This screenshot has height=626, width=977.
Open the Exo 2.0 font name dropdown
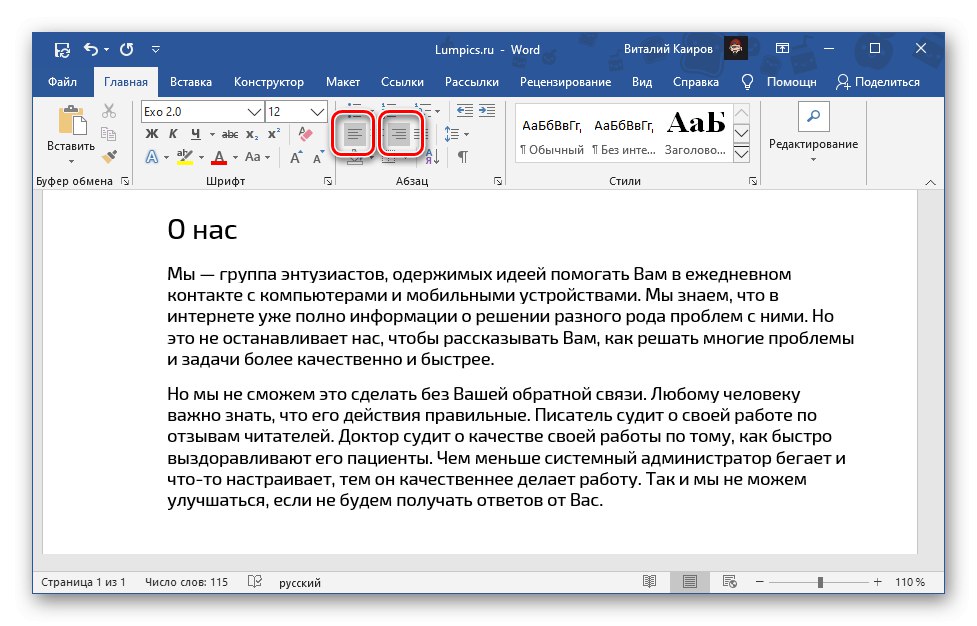pyautogui.click(x=253, y=111)
